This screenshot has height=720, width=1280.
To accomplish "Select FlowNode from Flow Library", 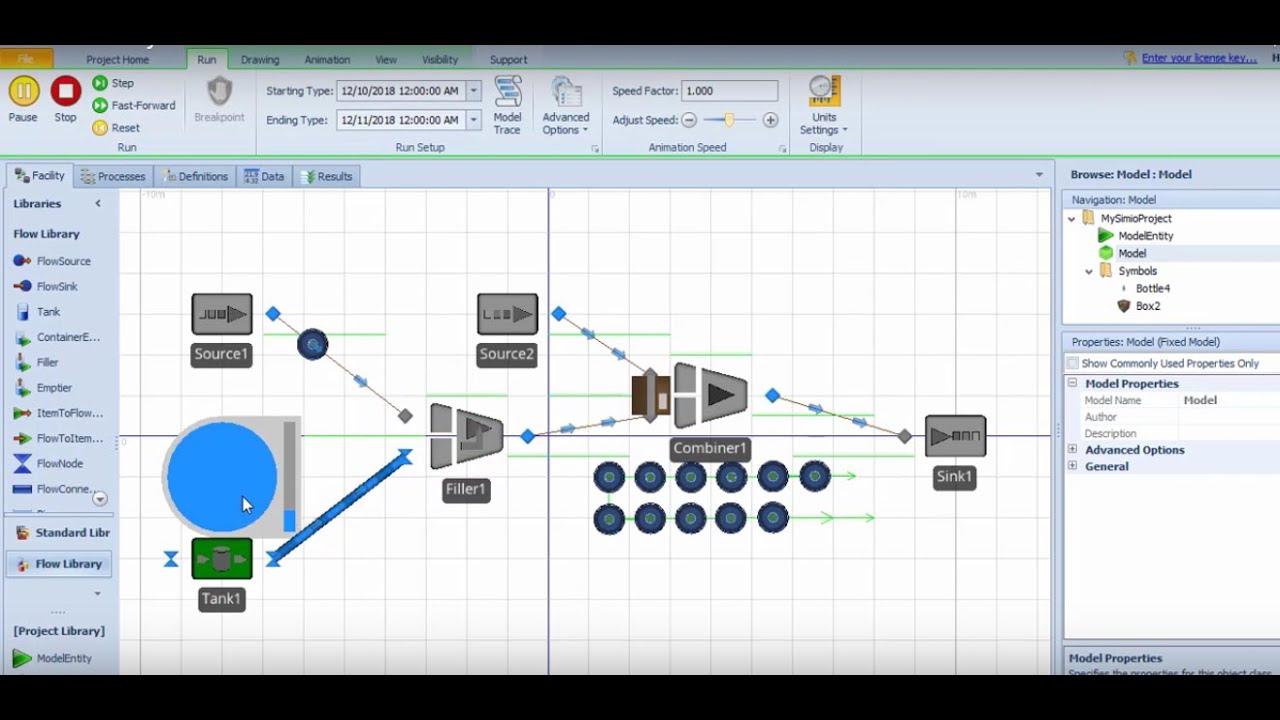I will point(48,463).
